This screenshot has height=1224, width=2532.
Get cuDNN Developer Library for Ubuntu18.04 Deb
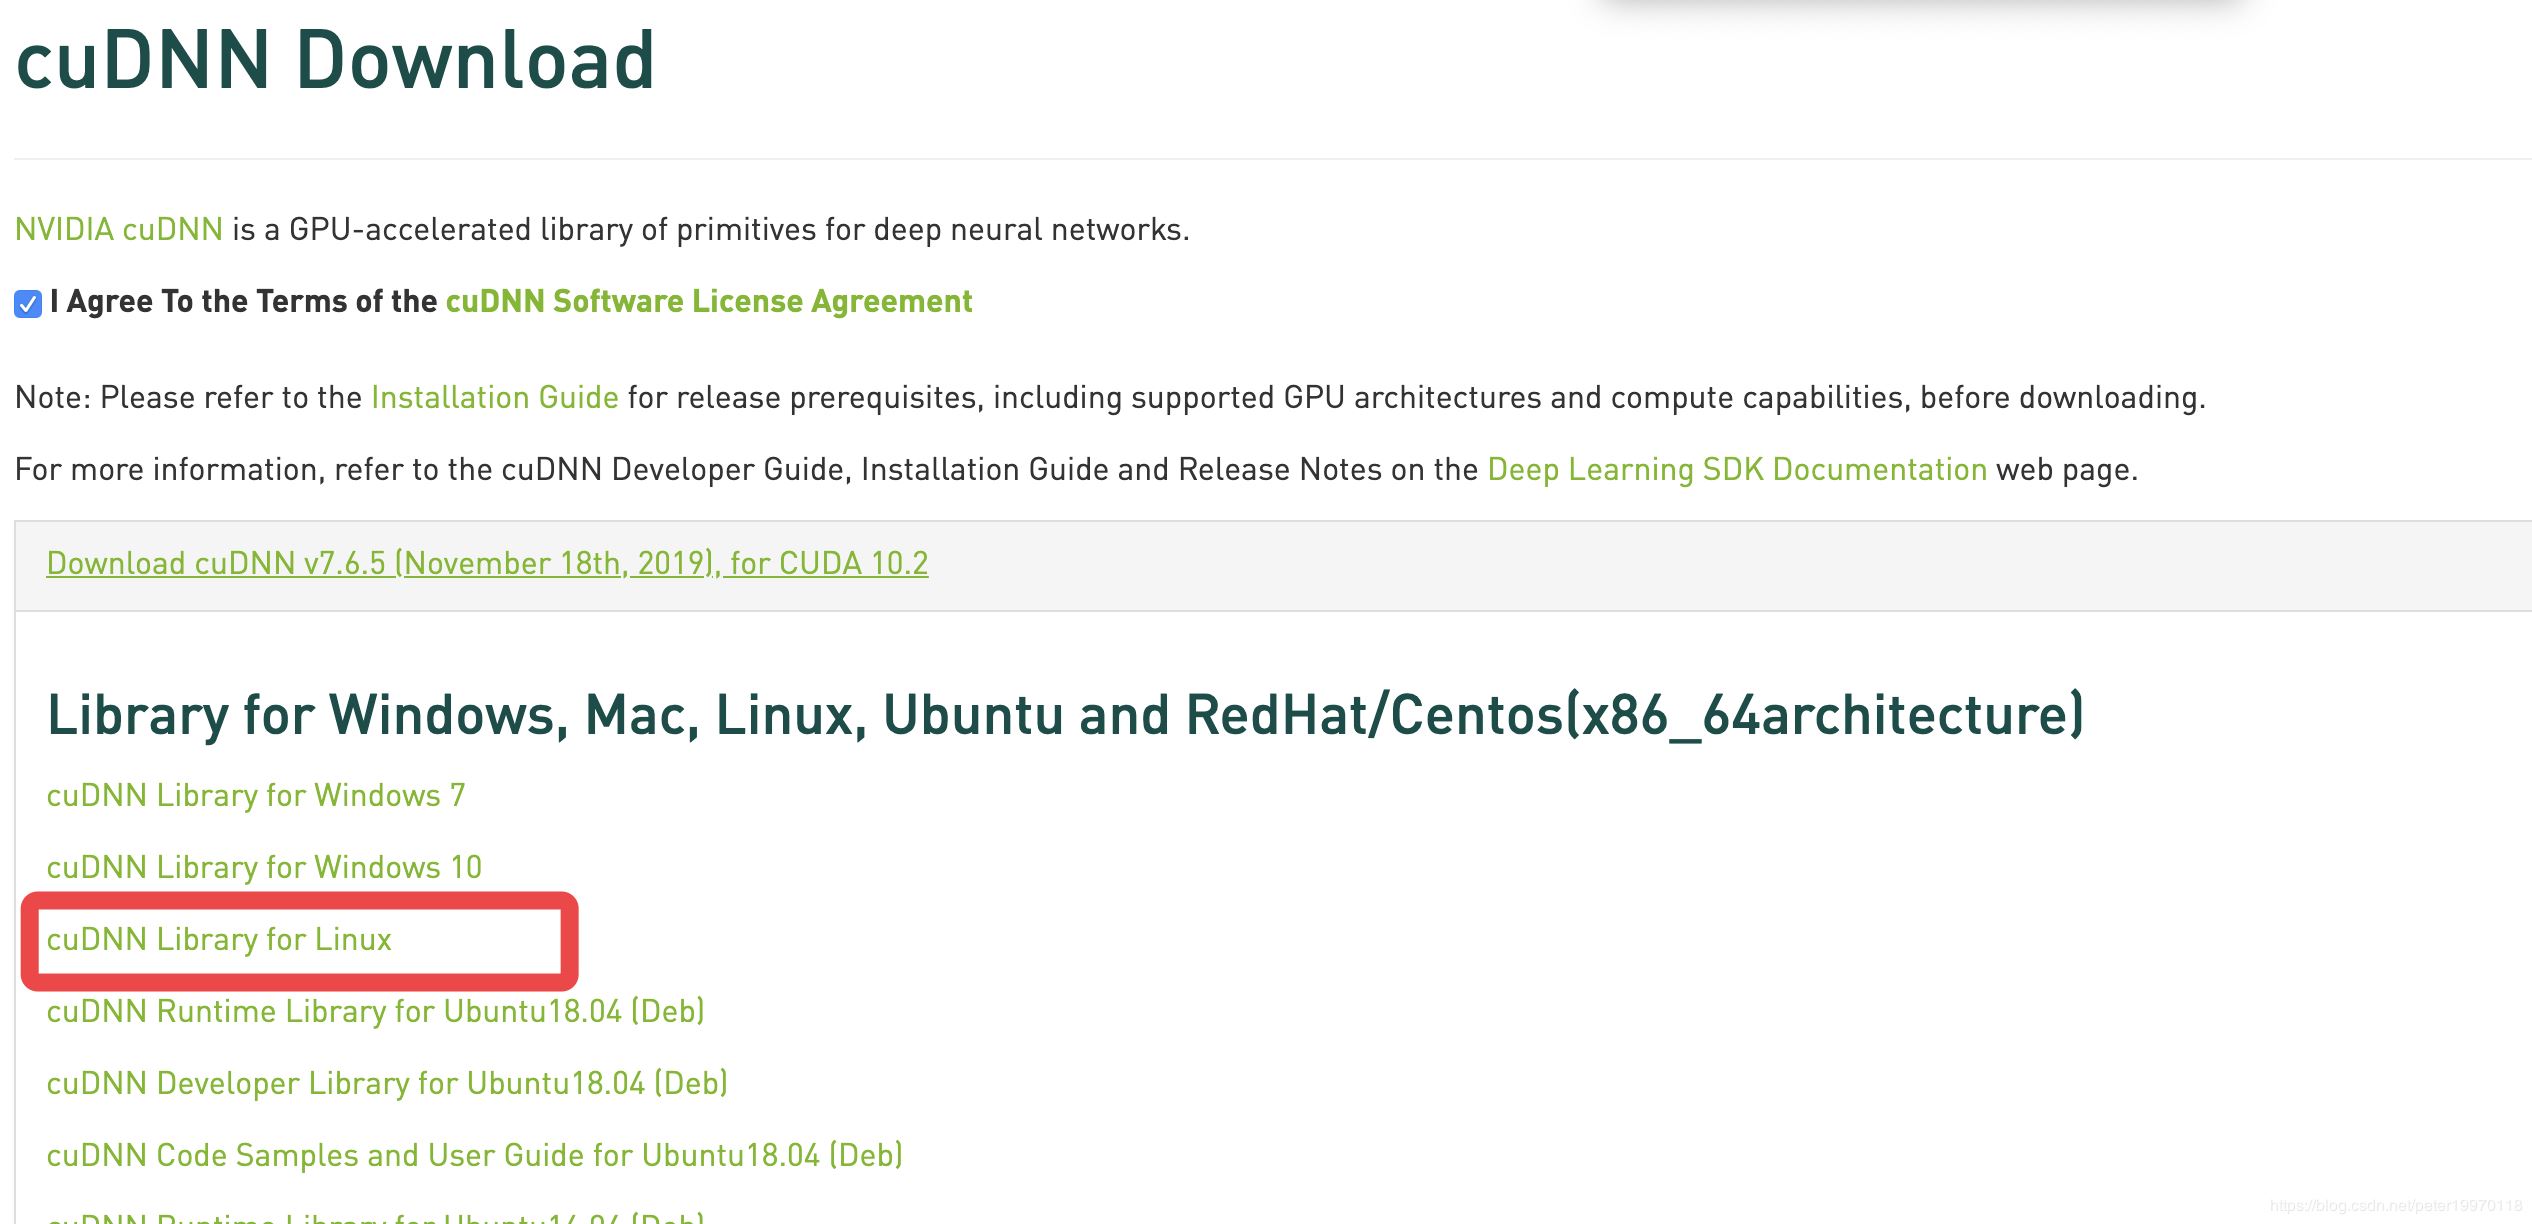point(387,1084)
